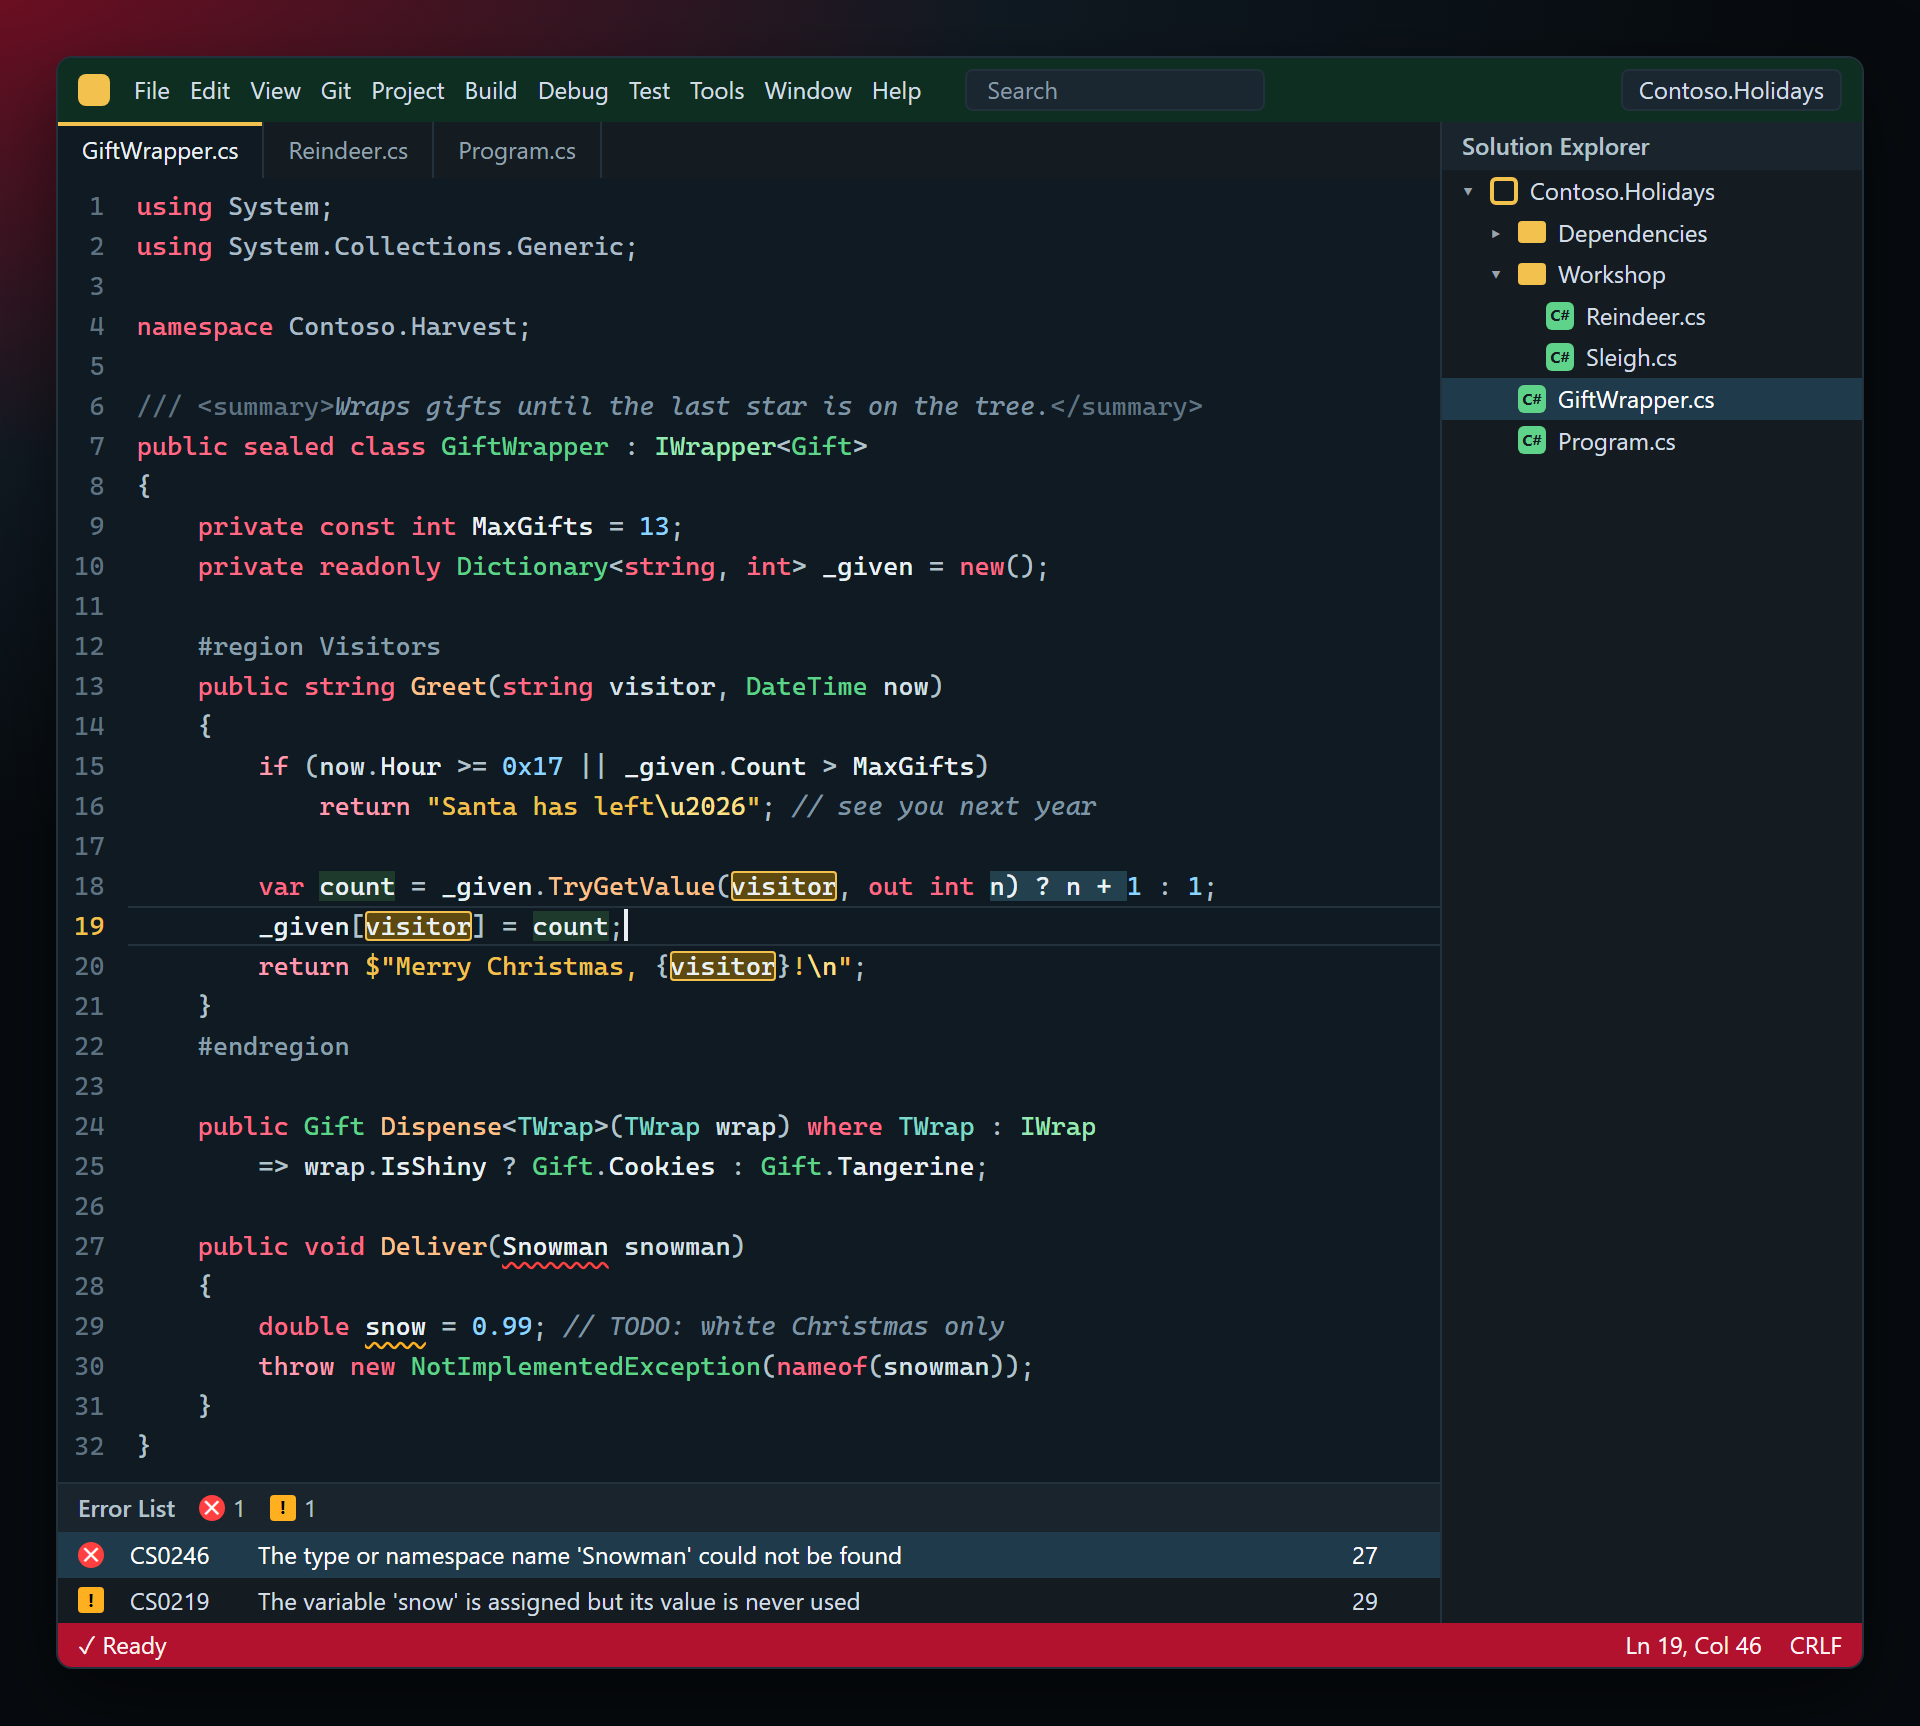1920x1726 pixels.
Task: Click the Ln 19, Col 46 status entry
Action: point(1693,1645)
